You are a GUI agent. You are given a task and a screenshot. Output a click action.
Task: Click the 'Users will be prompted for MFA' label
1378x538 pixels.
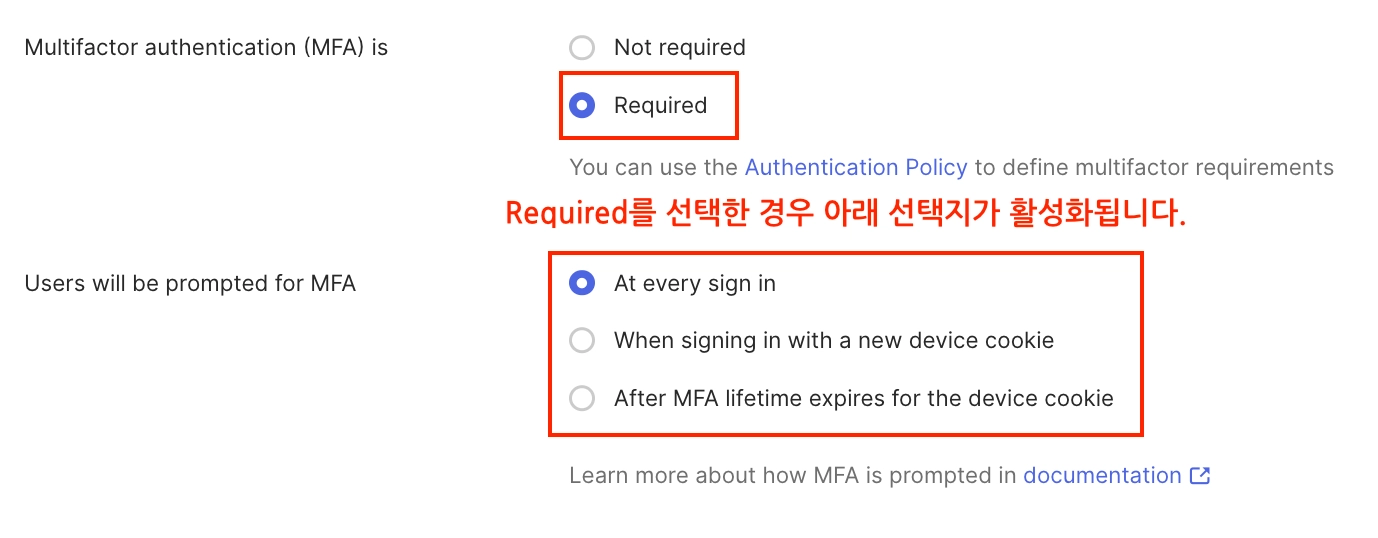click(x=190, y=284)
